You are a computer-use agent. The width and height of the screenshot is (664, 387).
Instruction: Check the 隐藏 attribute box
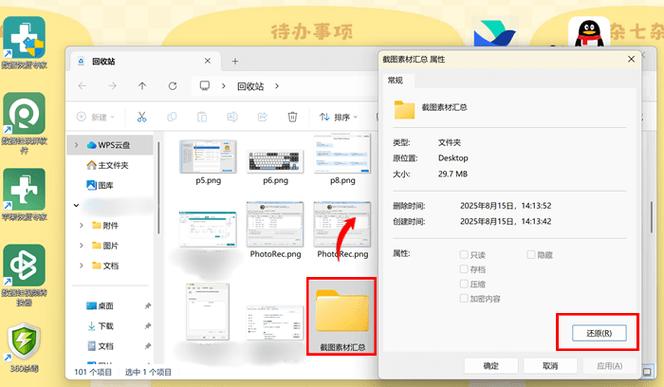pos(531,254)
